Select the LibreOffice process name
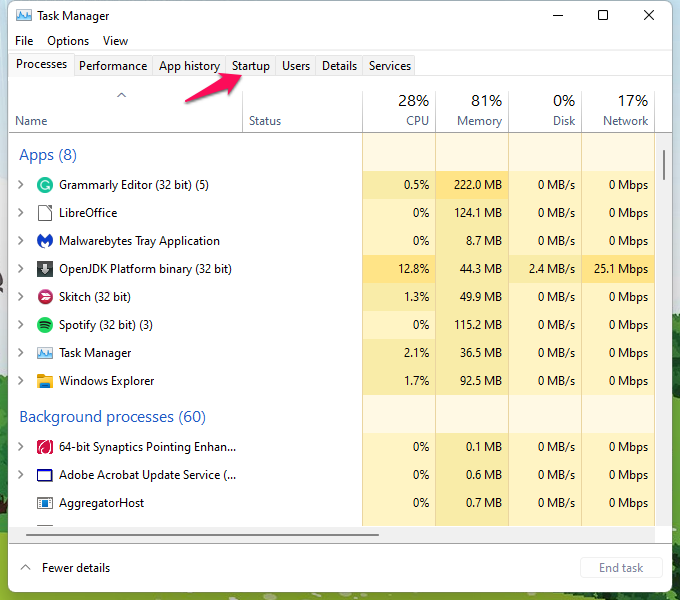 (88, 213)
